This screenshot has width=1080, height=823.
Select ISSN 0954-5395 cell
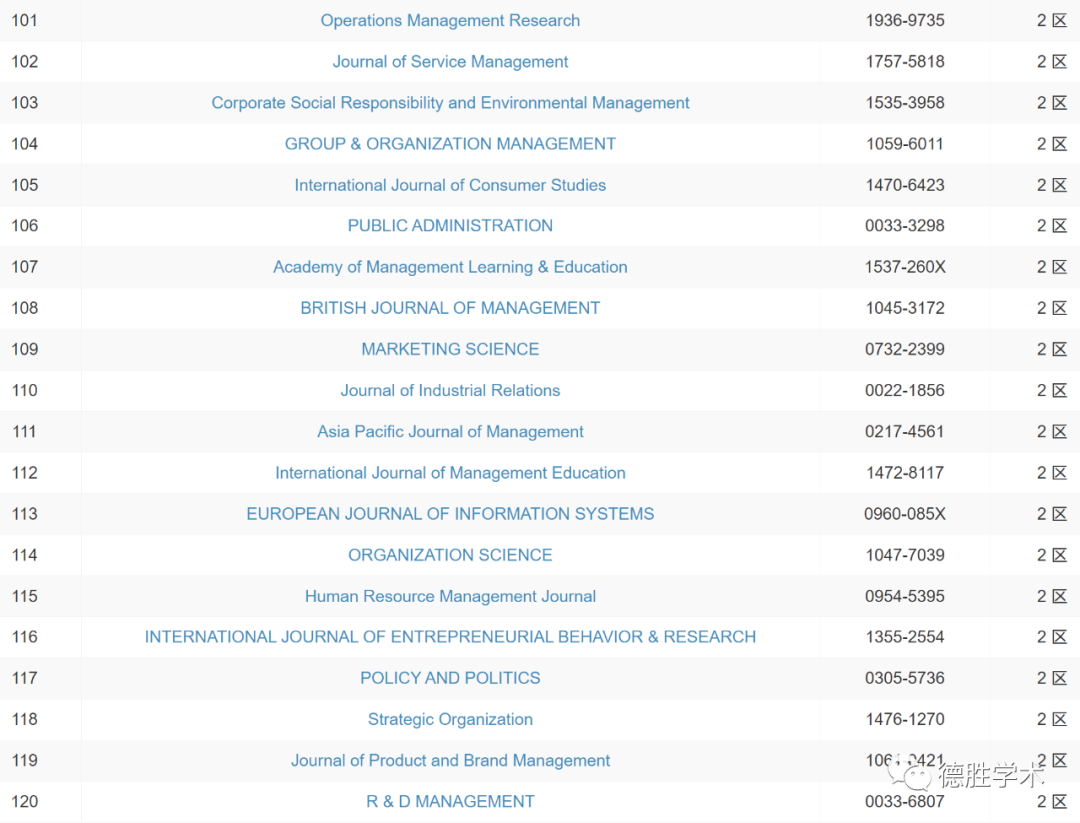[904, 596]
